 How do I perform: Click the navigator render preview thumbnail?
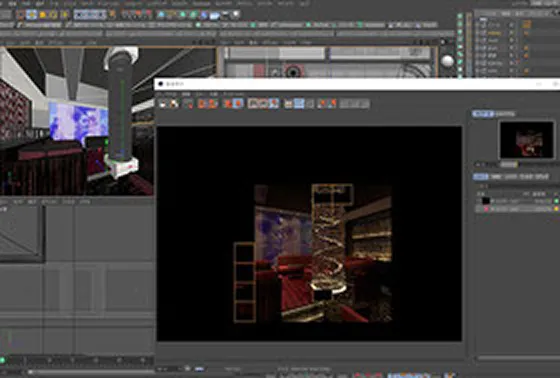tap(527, 140)
